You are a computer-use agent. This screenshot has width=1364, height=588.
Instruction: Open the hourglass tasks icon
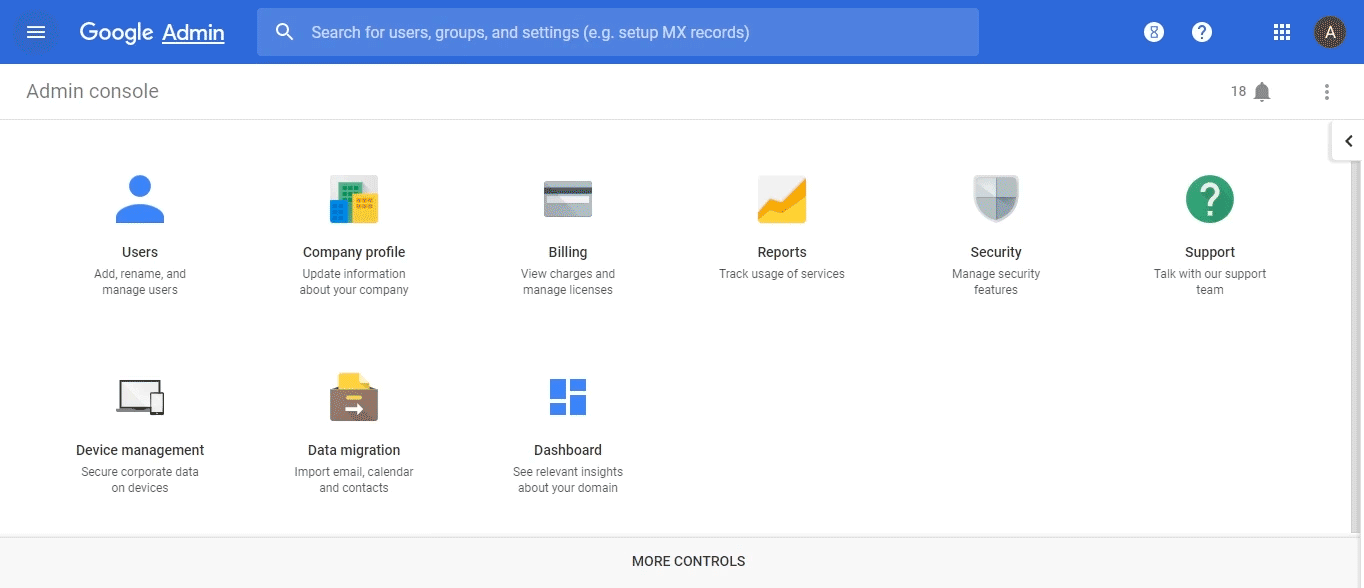point(1154,32)
